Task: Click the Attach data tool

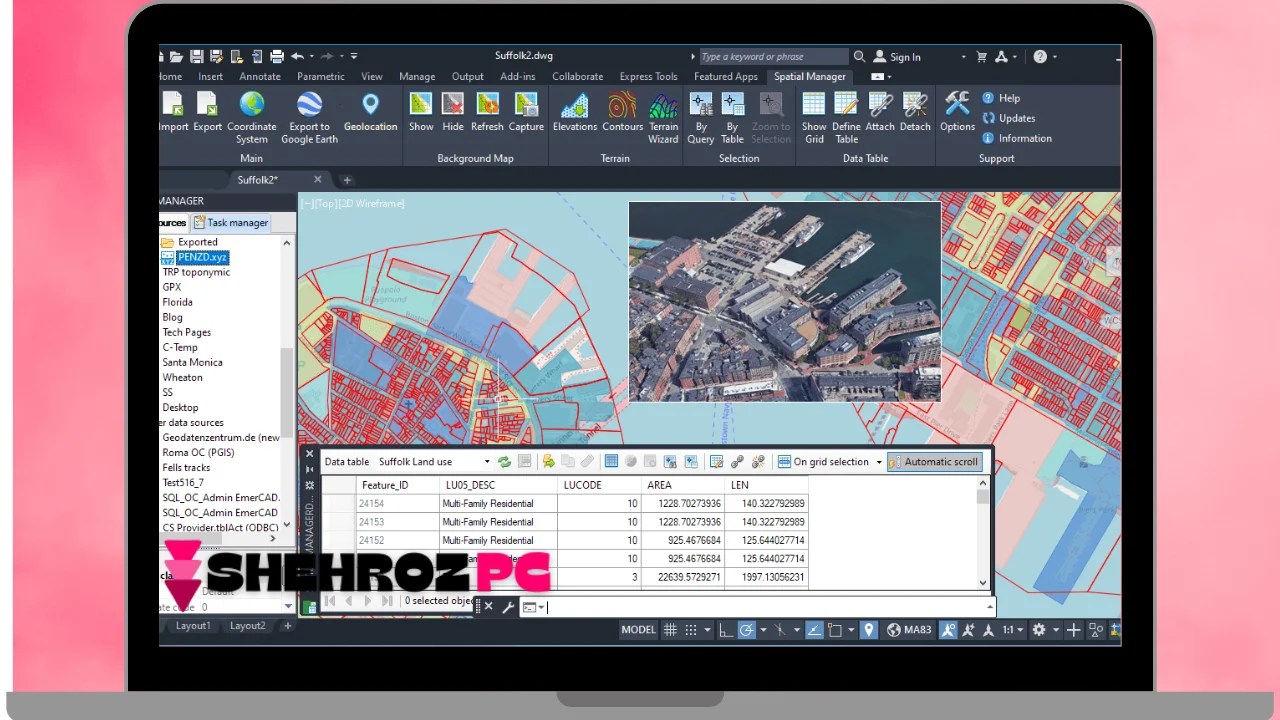Action: click(x=880, y=111)
